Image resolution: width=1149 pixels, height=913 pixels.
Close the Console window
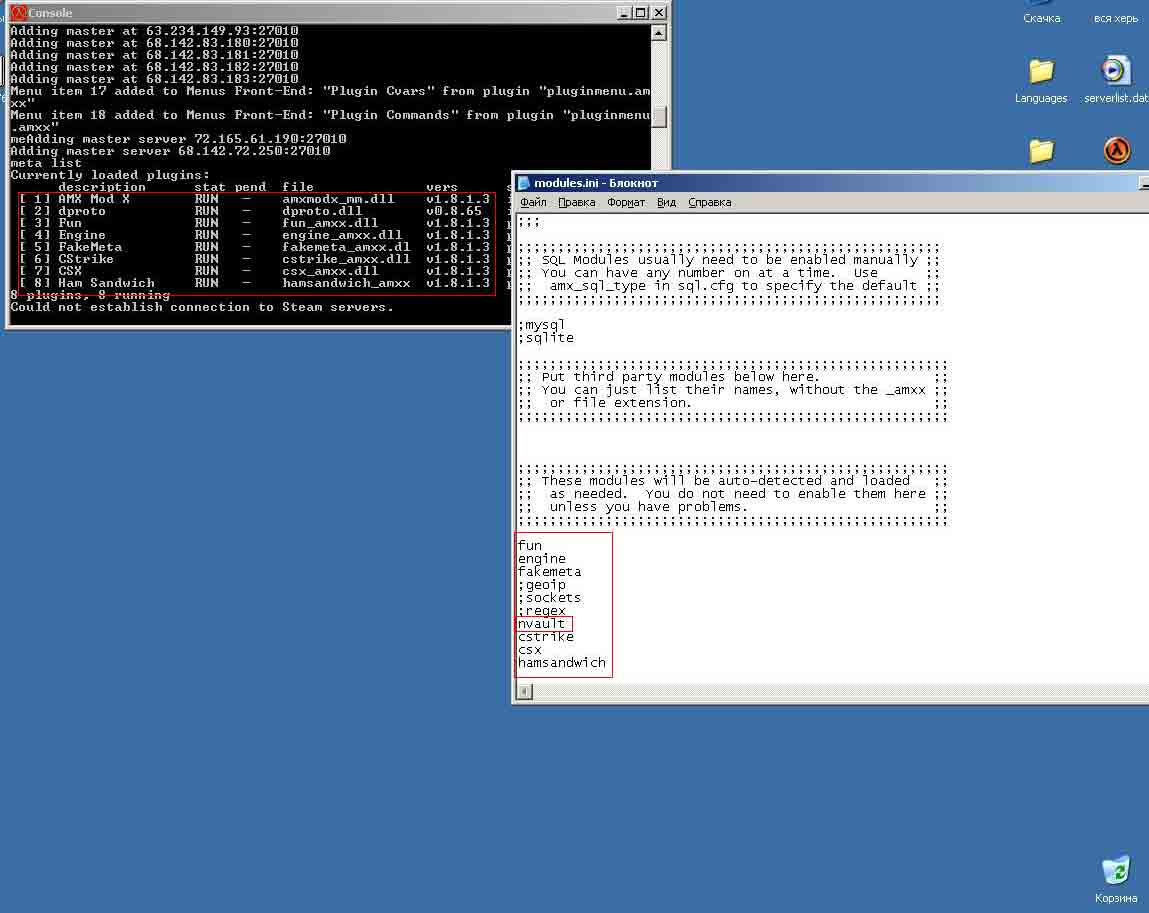(659, 12)
